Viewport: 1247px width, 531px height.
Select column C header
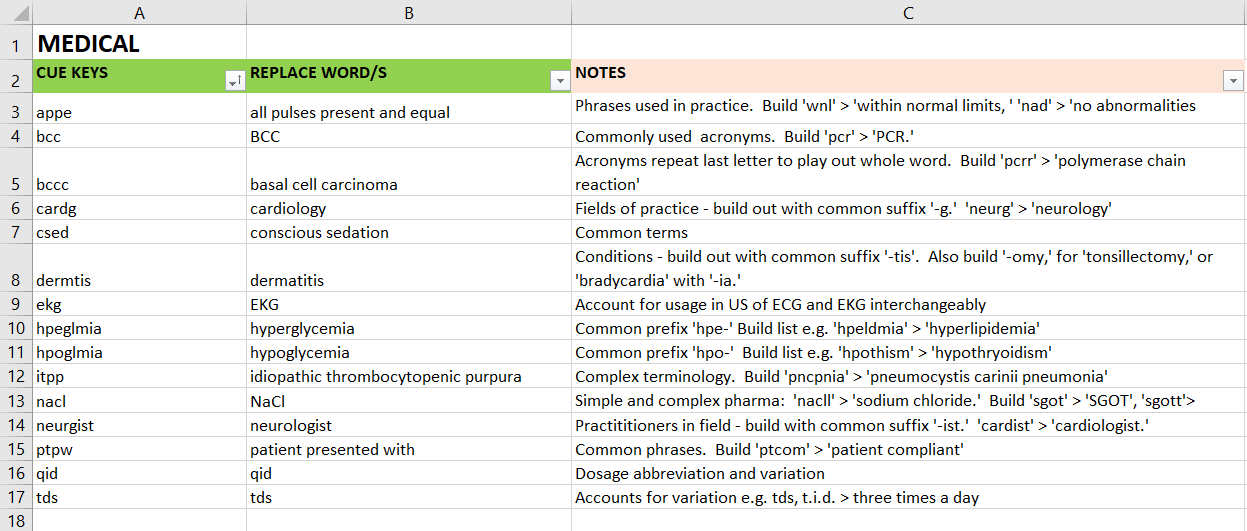click(x=908, y=14)
